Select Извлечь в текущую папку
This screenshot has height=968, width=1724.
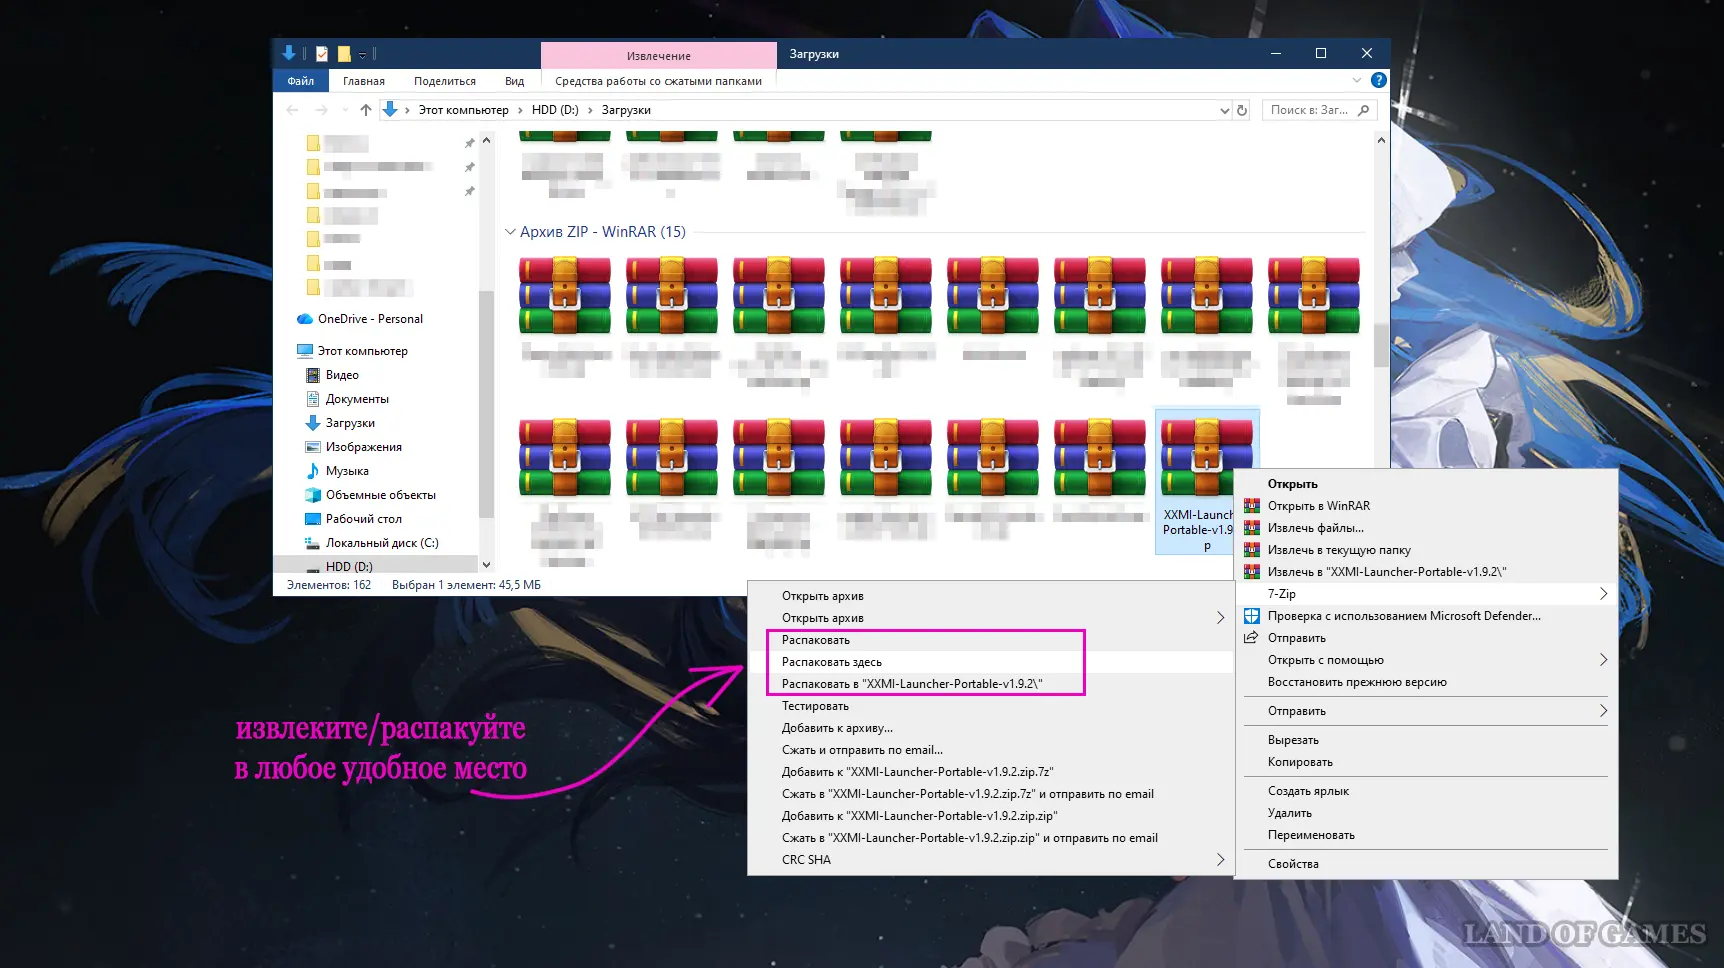click(x=1338, y=550)
